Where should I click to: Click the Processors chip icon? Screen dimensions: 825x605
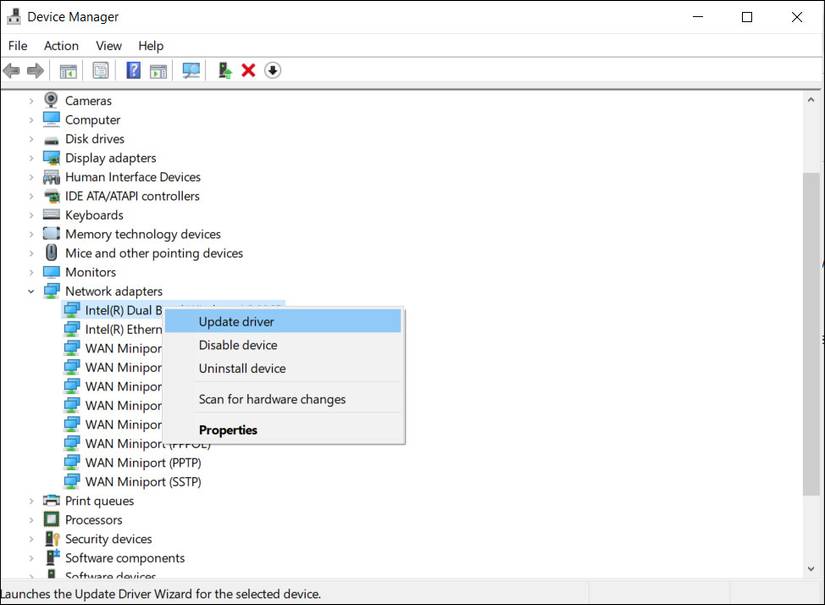tap(51, 519)
